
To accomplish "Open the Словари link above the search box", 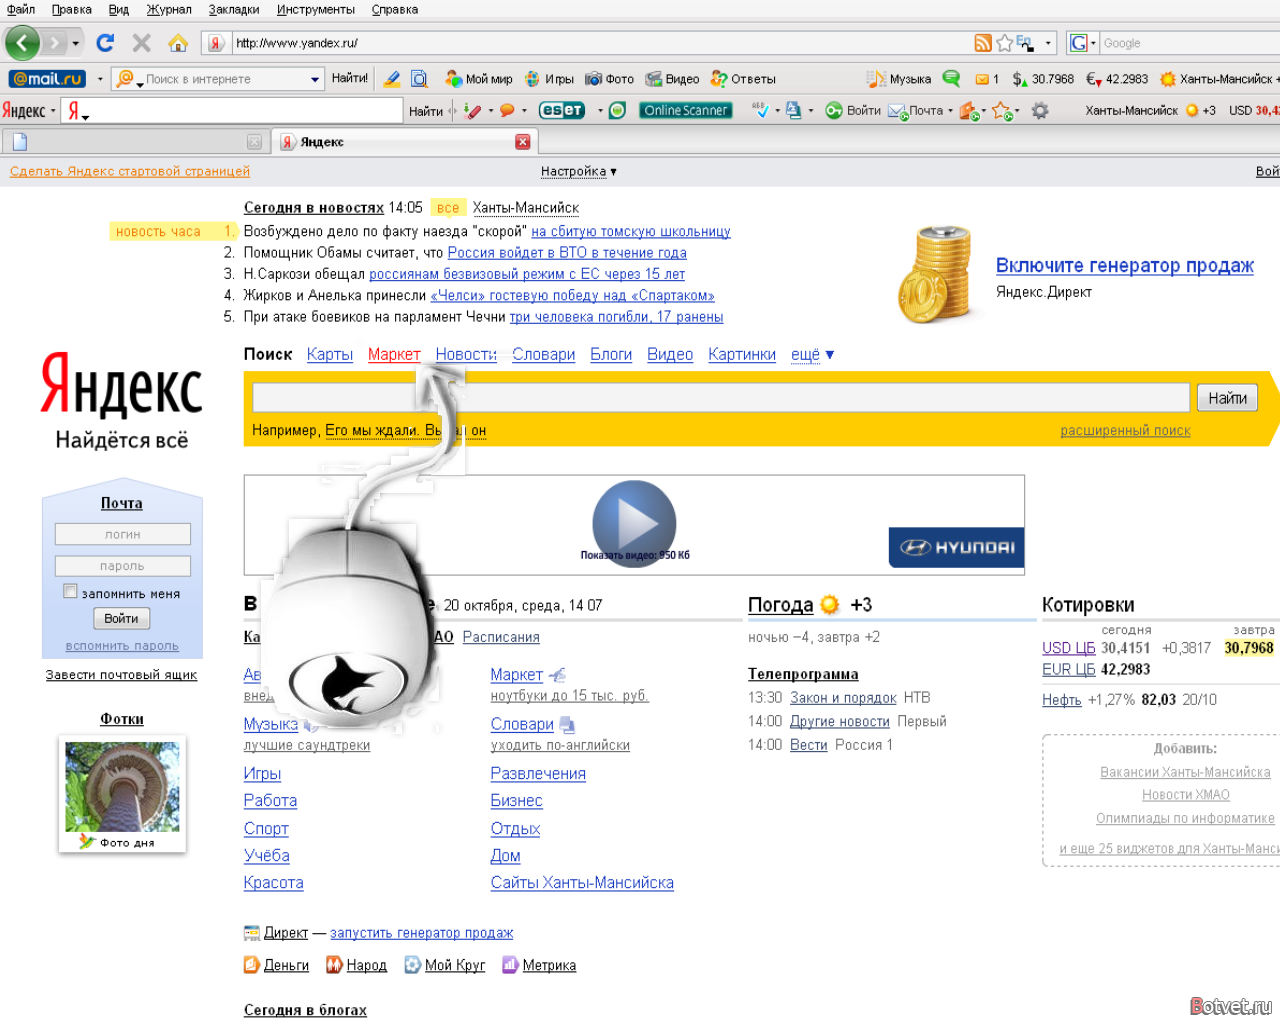I will 543,354.
